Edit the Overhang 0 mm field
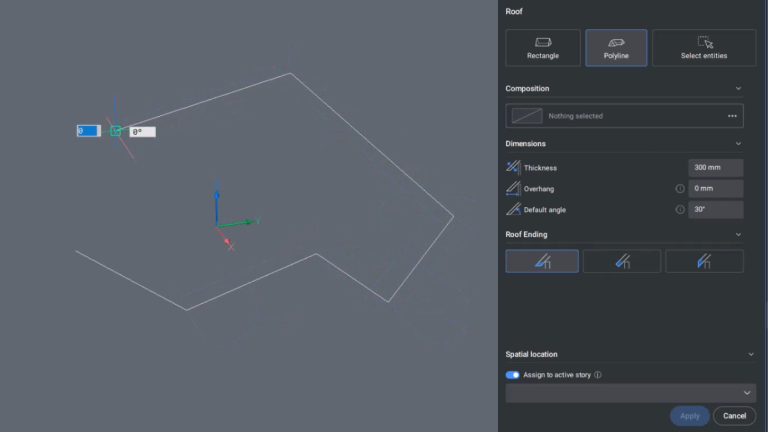768x432 pixels. [x=716, y=189]
